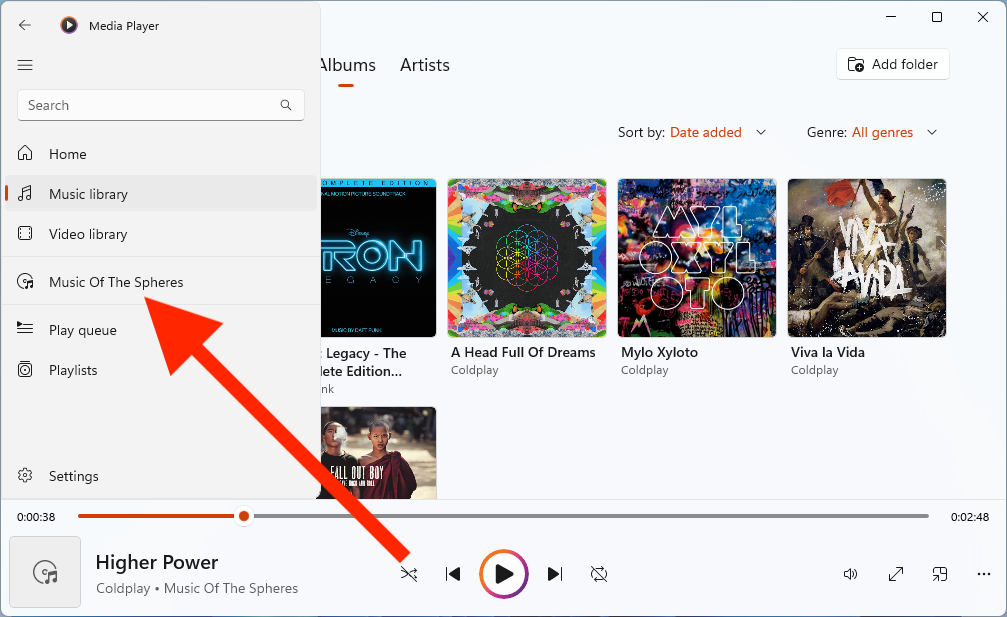This screenshot has height=617, width=1007.
Task: Toggle Repeat mode off or on
Action: [599, 573]
